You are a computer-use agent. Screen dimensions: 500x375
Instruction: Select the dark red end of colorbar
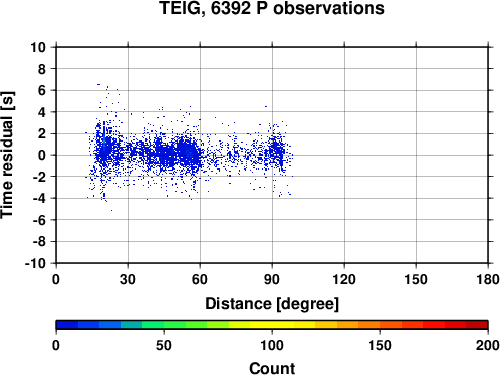pos(477,325)
